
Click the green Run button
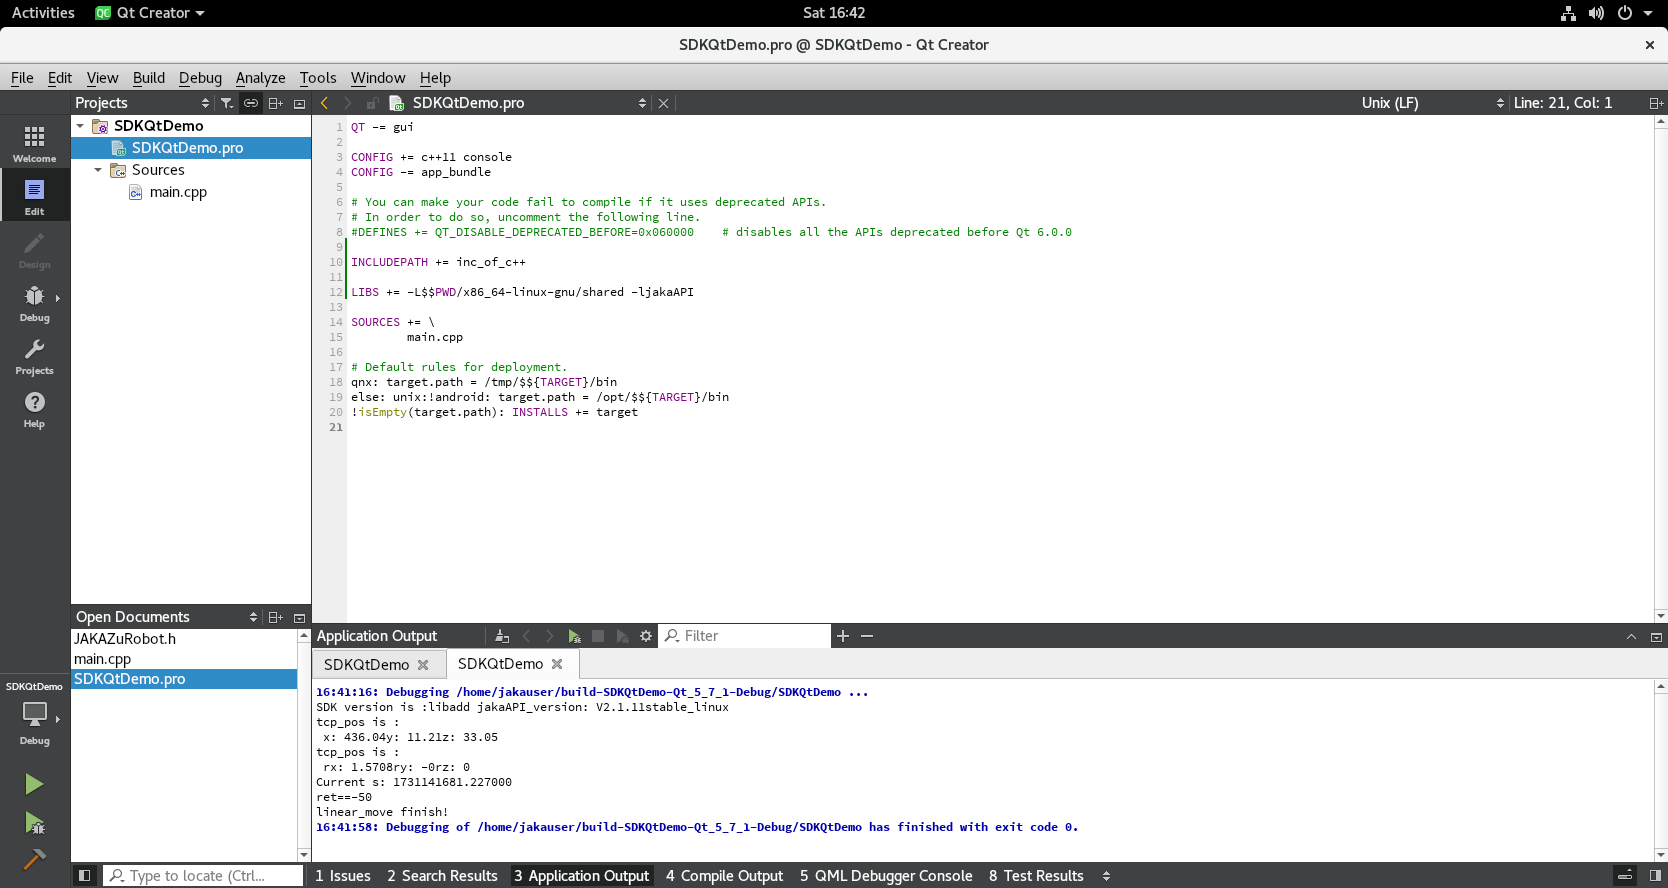[x=34, y=784]
